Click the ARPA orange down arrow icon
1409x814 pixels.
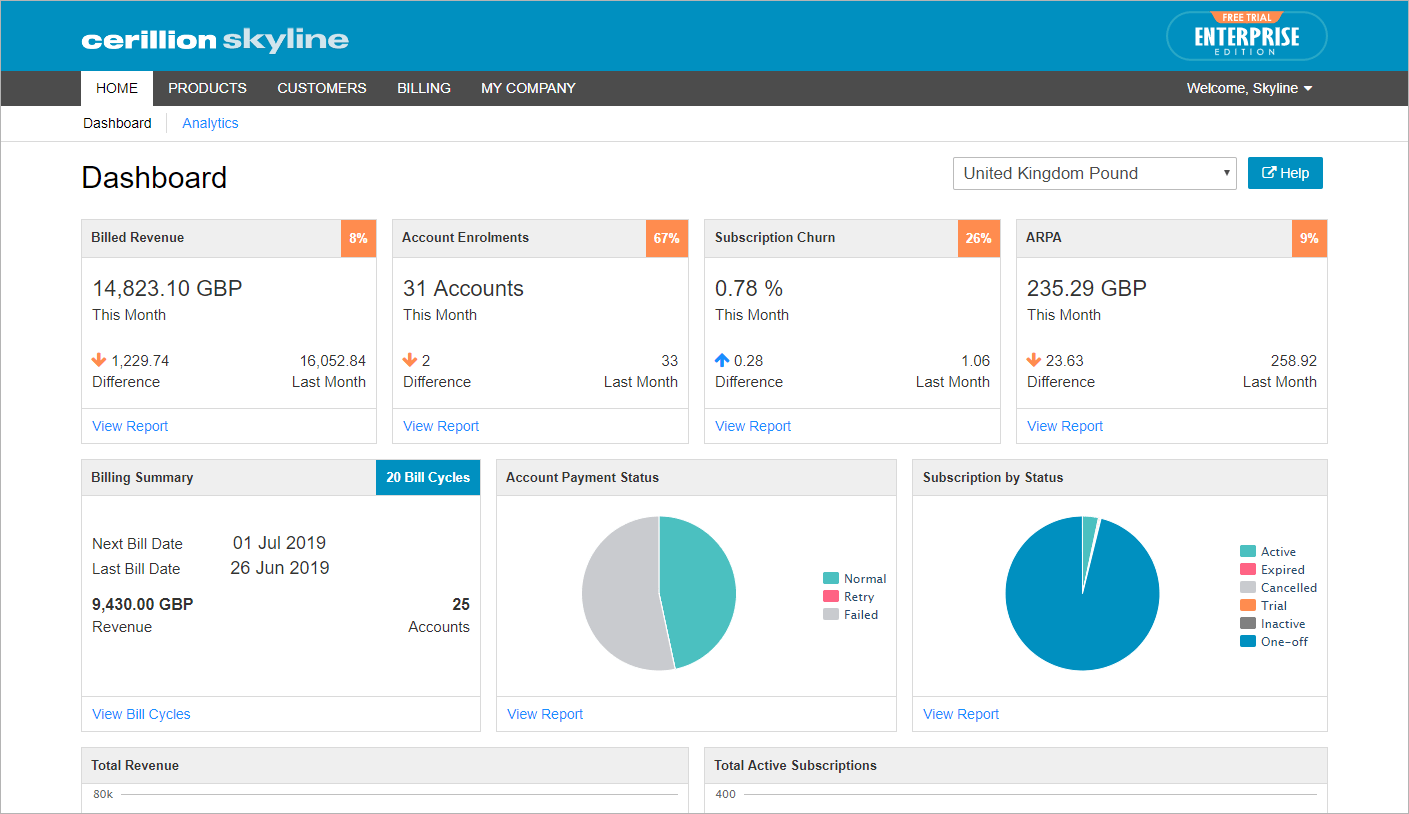coord(1034,360)
